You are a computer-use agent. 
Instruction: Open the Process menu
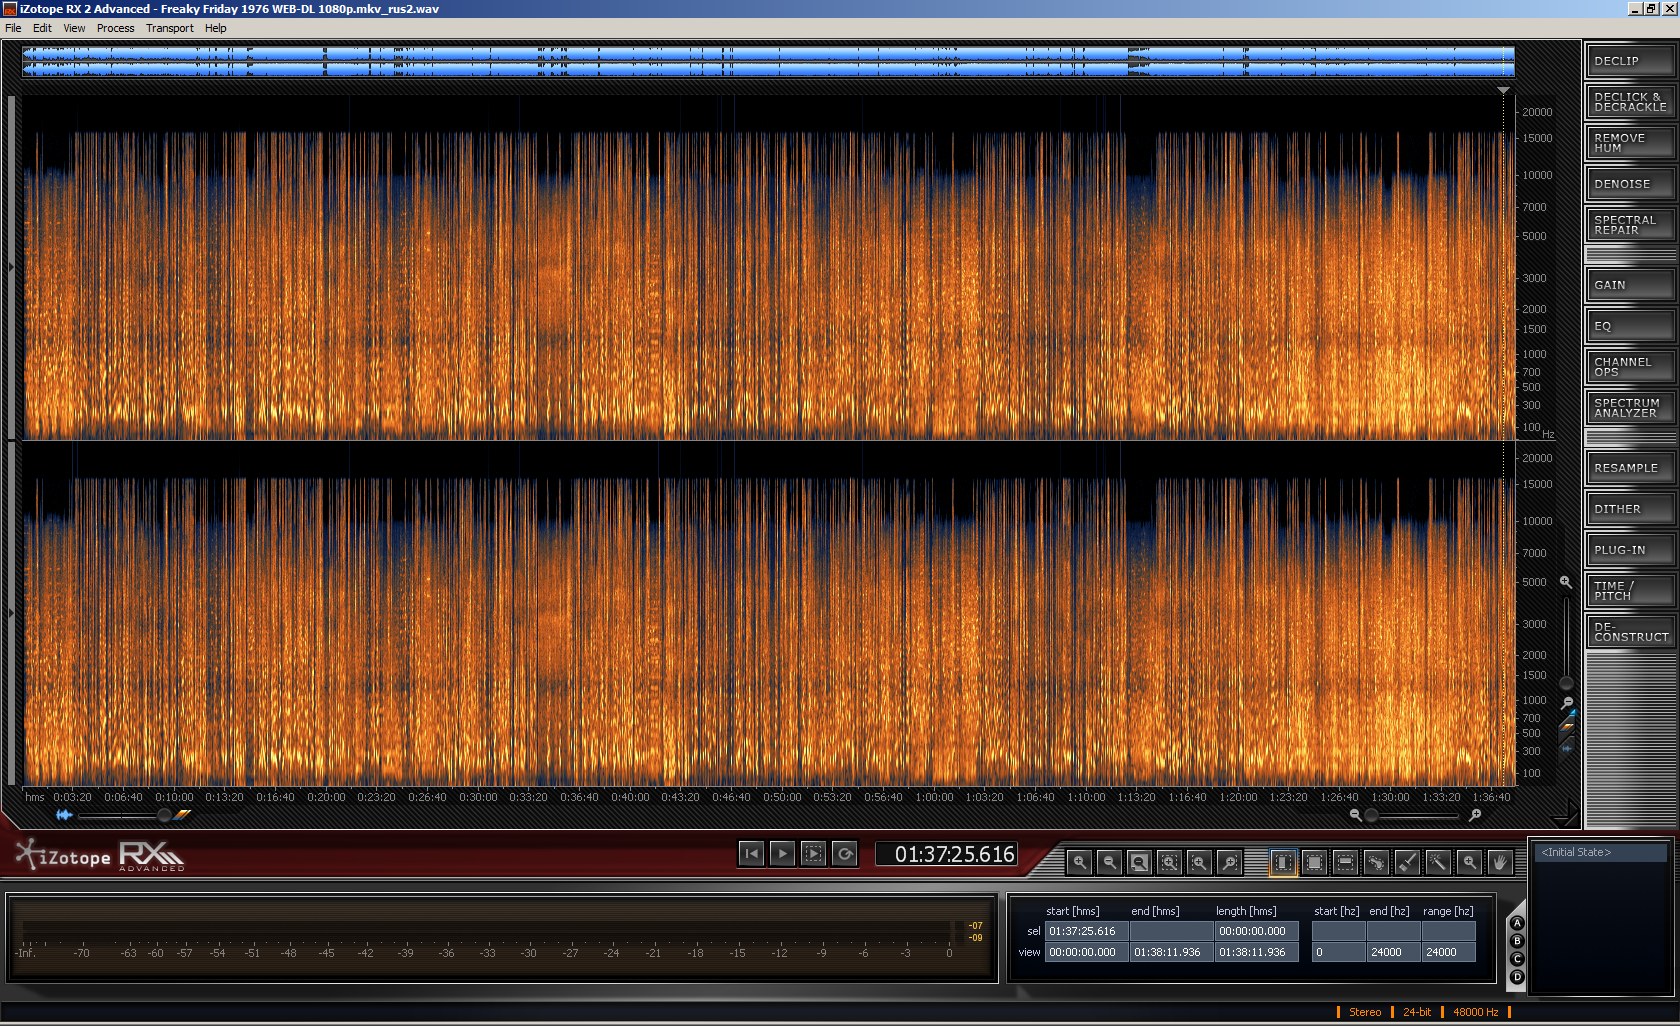115,28
